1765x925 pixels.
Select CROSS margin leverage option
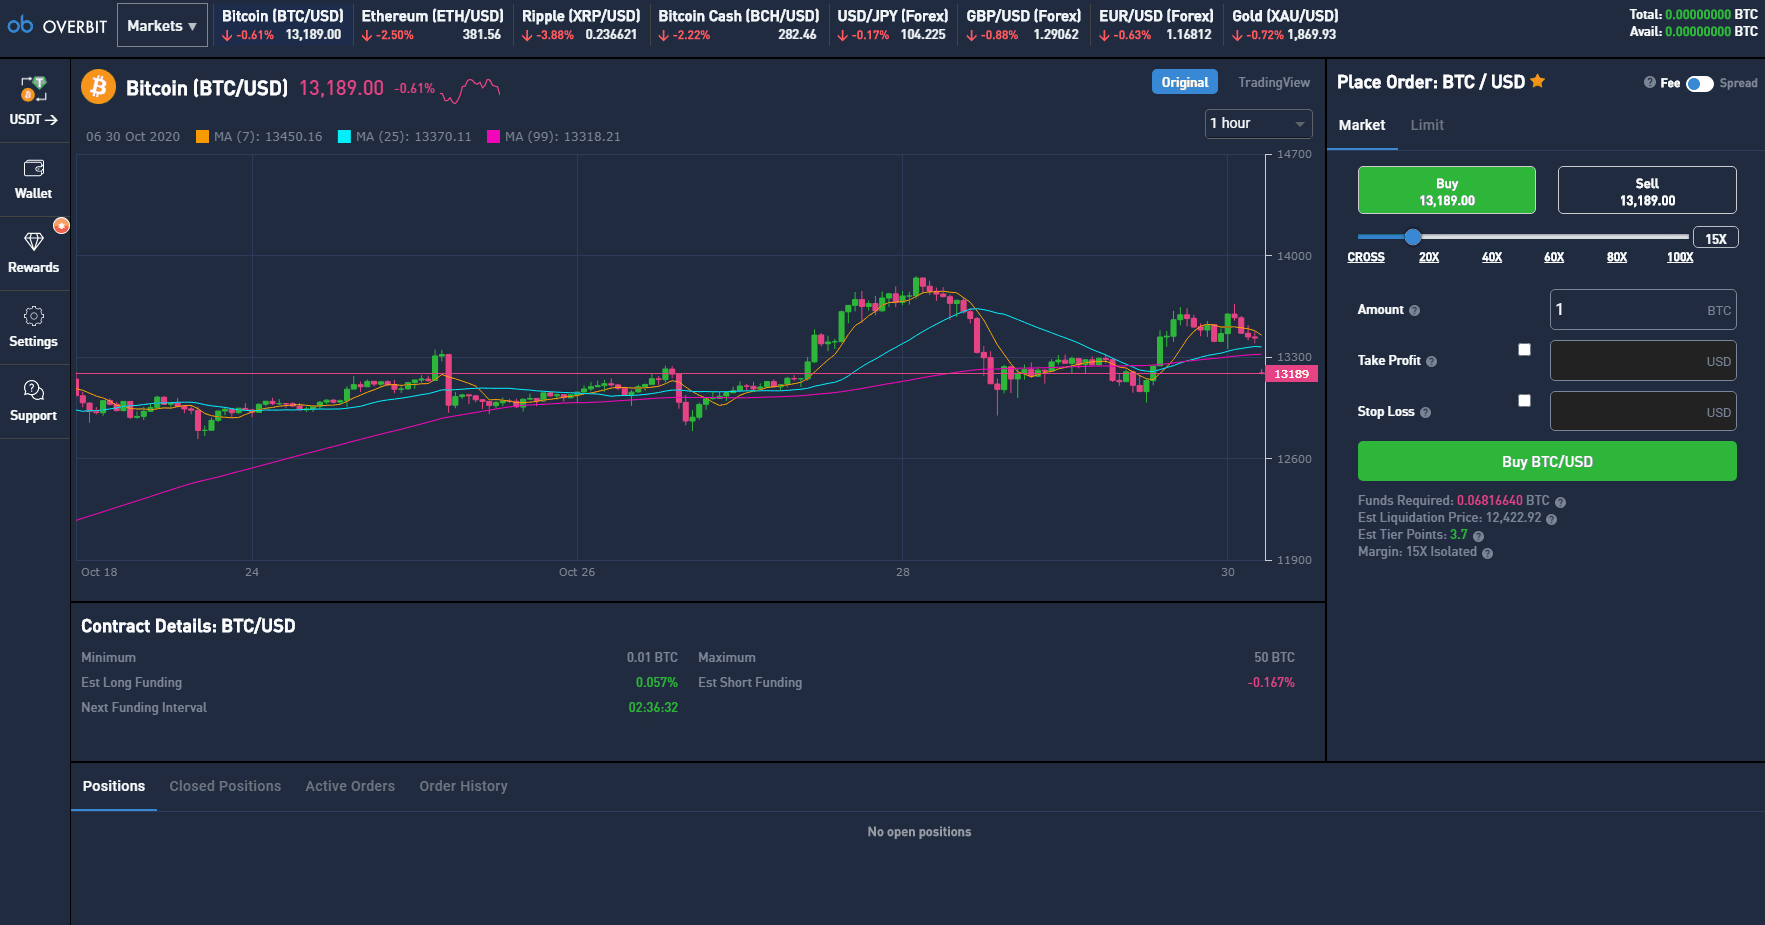pyautogui.click(x=1366, y=257)
